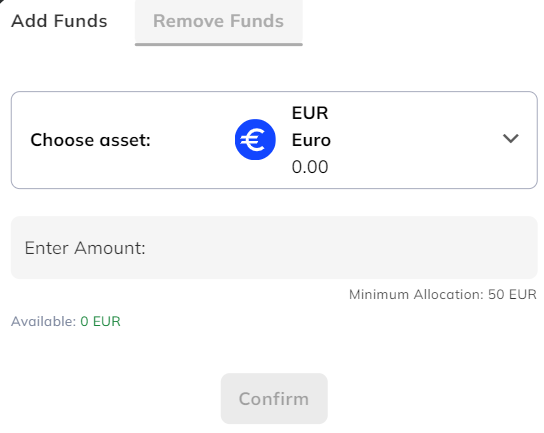This screenshot has width=544, height=433.
Task: Click the Choose asset label
Action: [91, 140]
